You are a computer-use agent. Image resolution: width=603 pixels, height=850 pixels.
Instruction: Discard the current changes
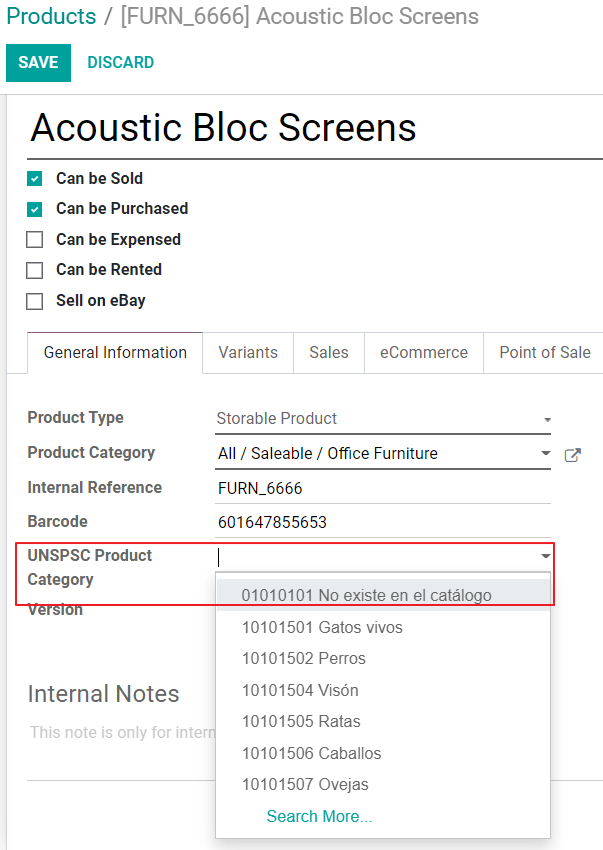[120, 62]
